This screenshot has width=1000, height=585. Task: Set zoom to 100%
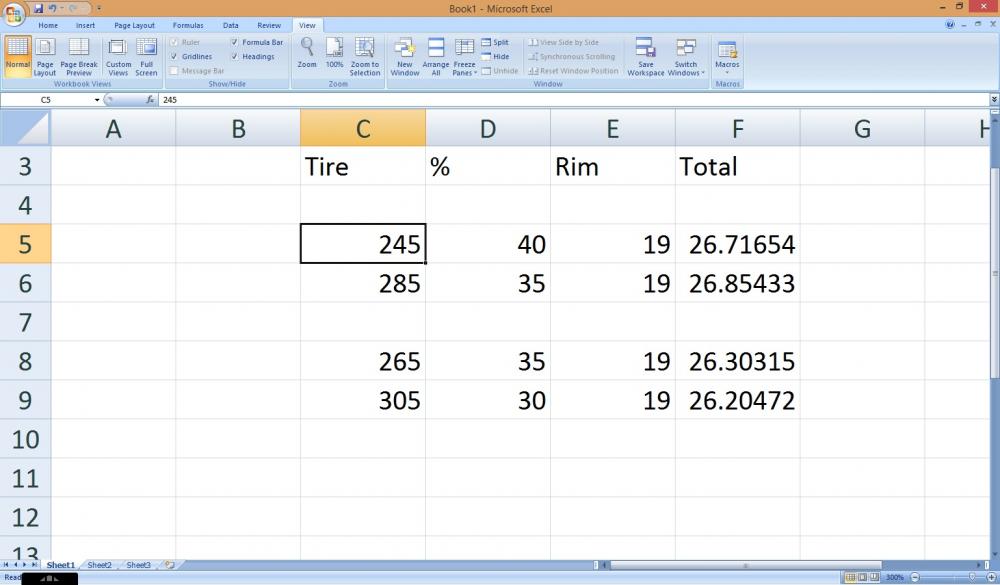tap(334, 53)
